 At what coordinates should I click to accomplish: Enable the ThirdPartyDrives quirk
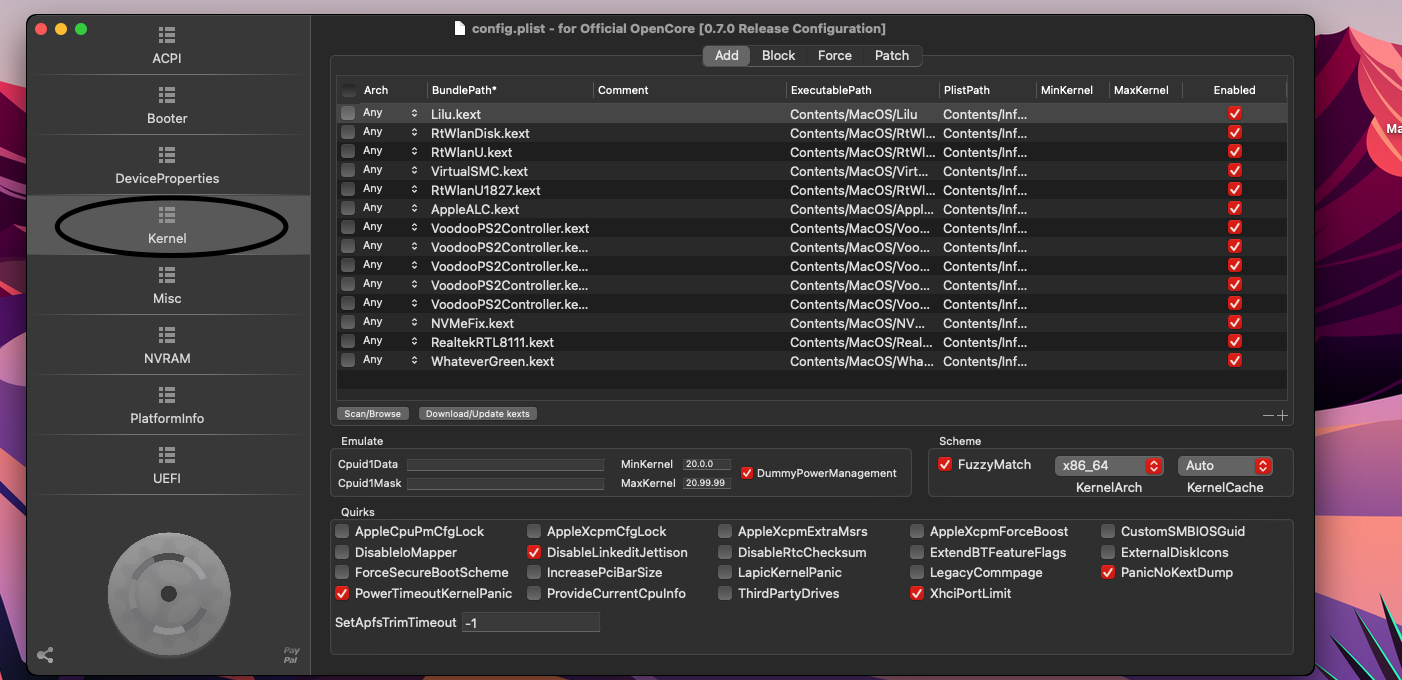(x=726, y=593)
